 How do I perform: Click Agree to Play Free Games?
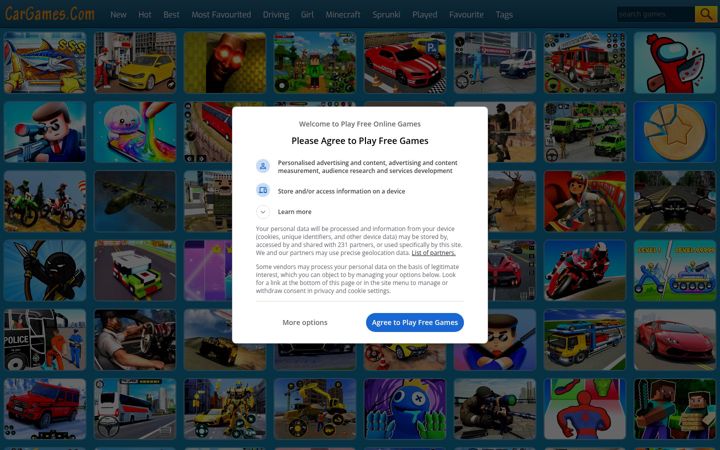(415, 322)
